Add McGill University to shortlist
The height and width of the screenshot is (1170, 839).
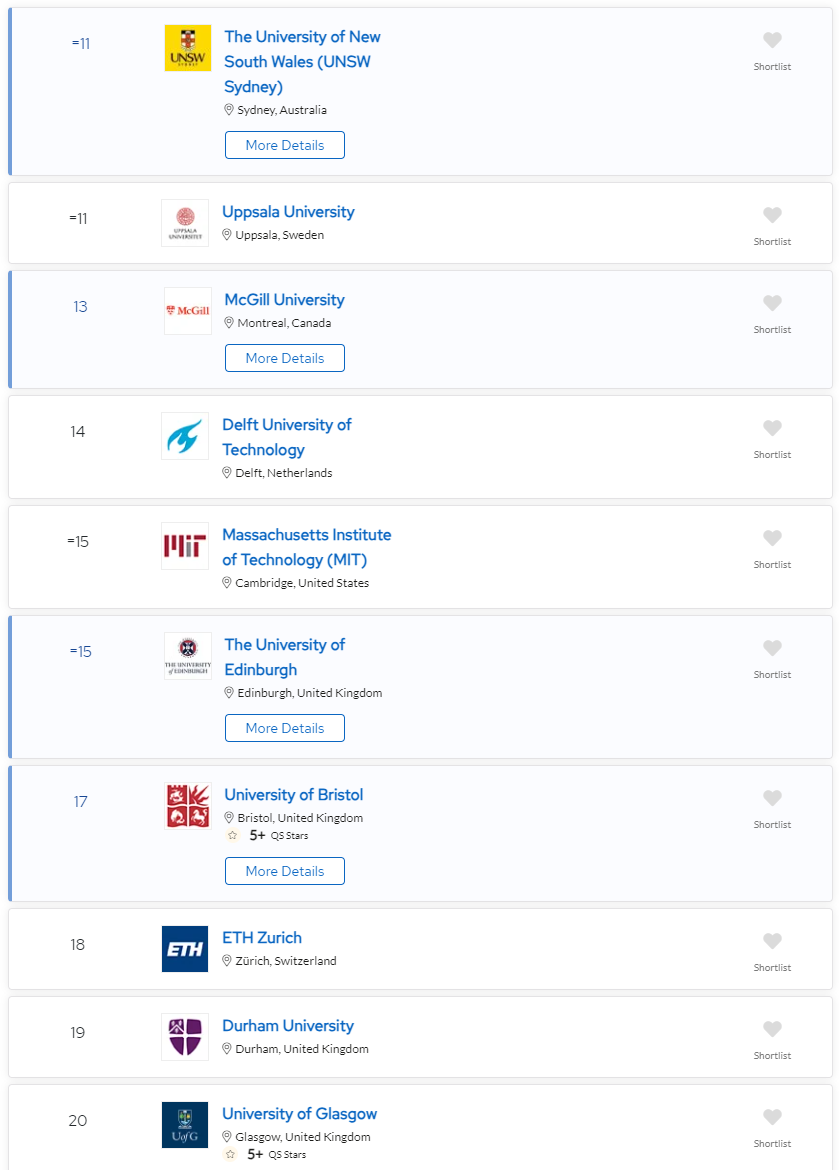[772, 304]
